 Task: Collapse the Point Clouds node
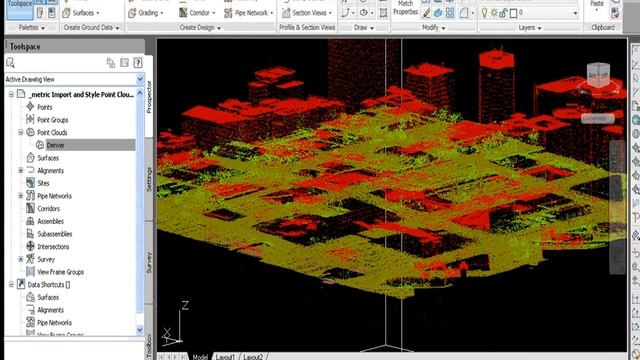[x=21, y=132]
